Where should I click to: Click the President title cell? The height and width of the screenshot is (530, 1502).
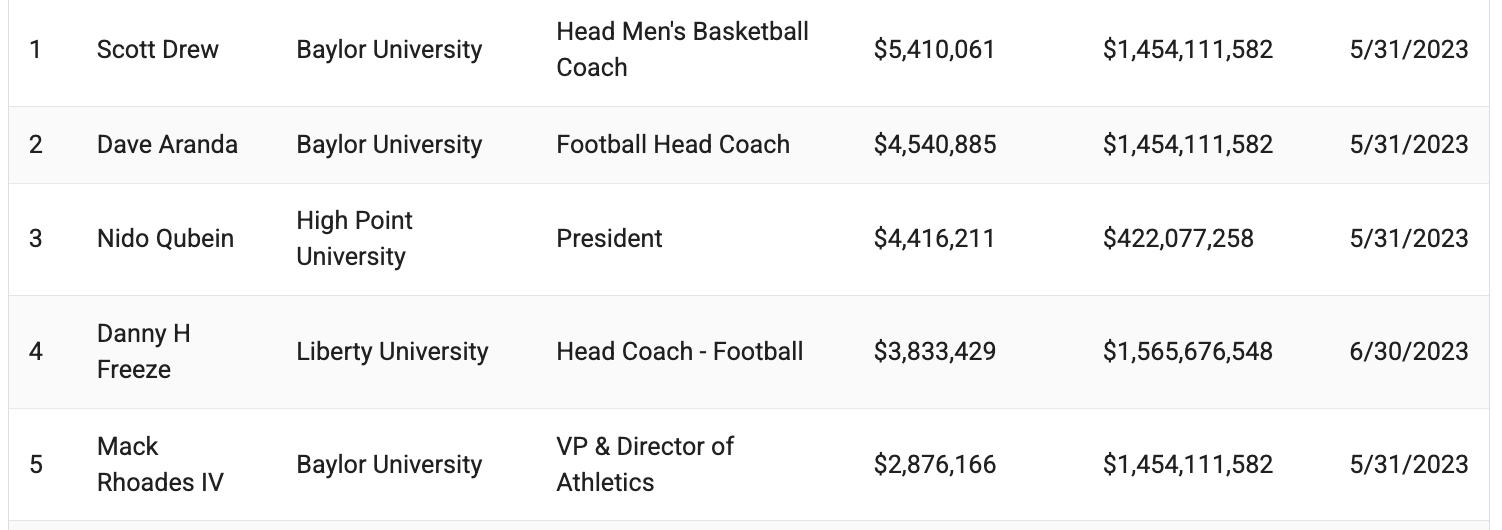(609, 239)
